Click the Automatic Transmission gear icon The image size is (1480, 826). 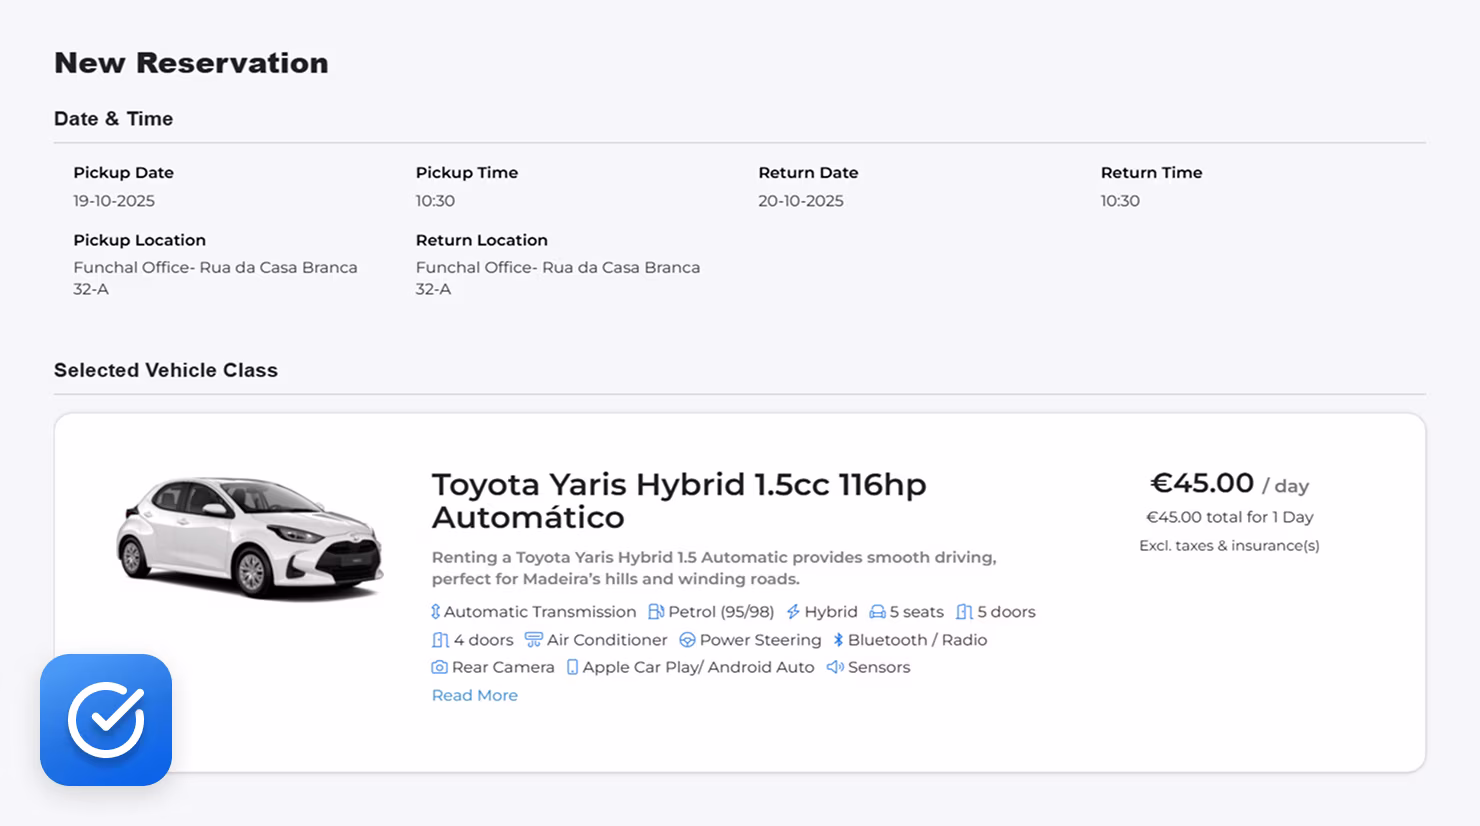pyautogui.click(x=436, y=612)
